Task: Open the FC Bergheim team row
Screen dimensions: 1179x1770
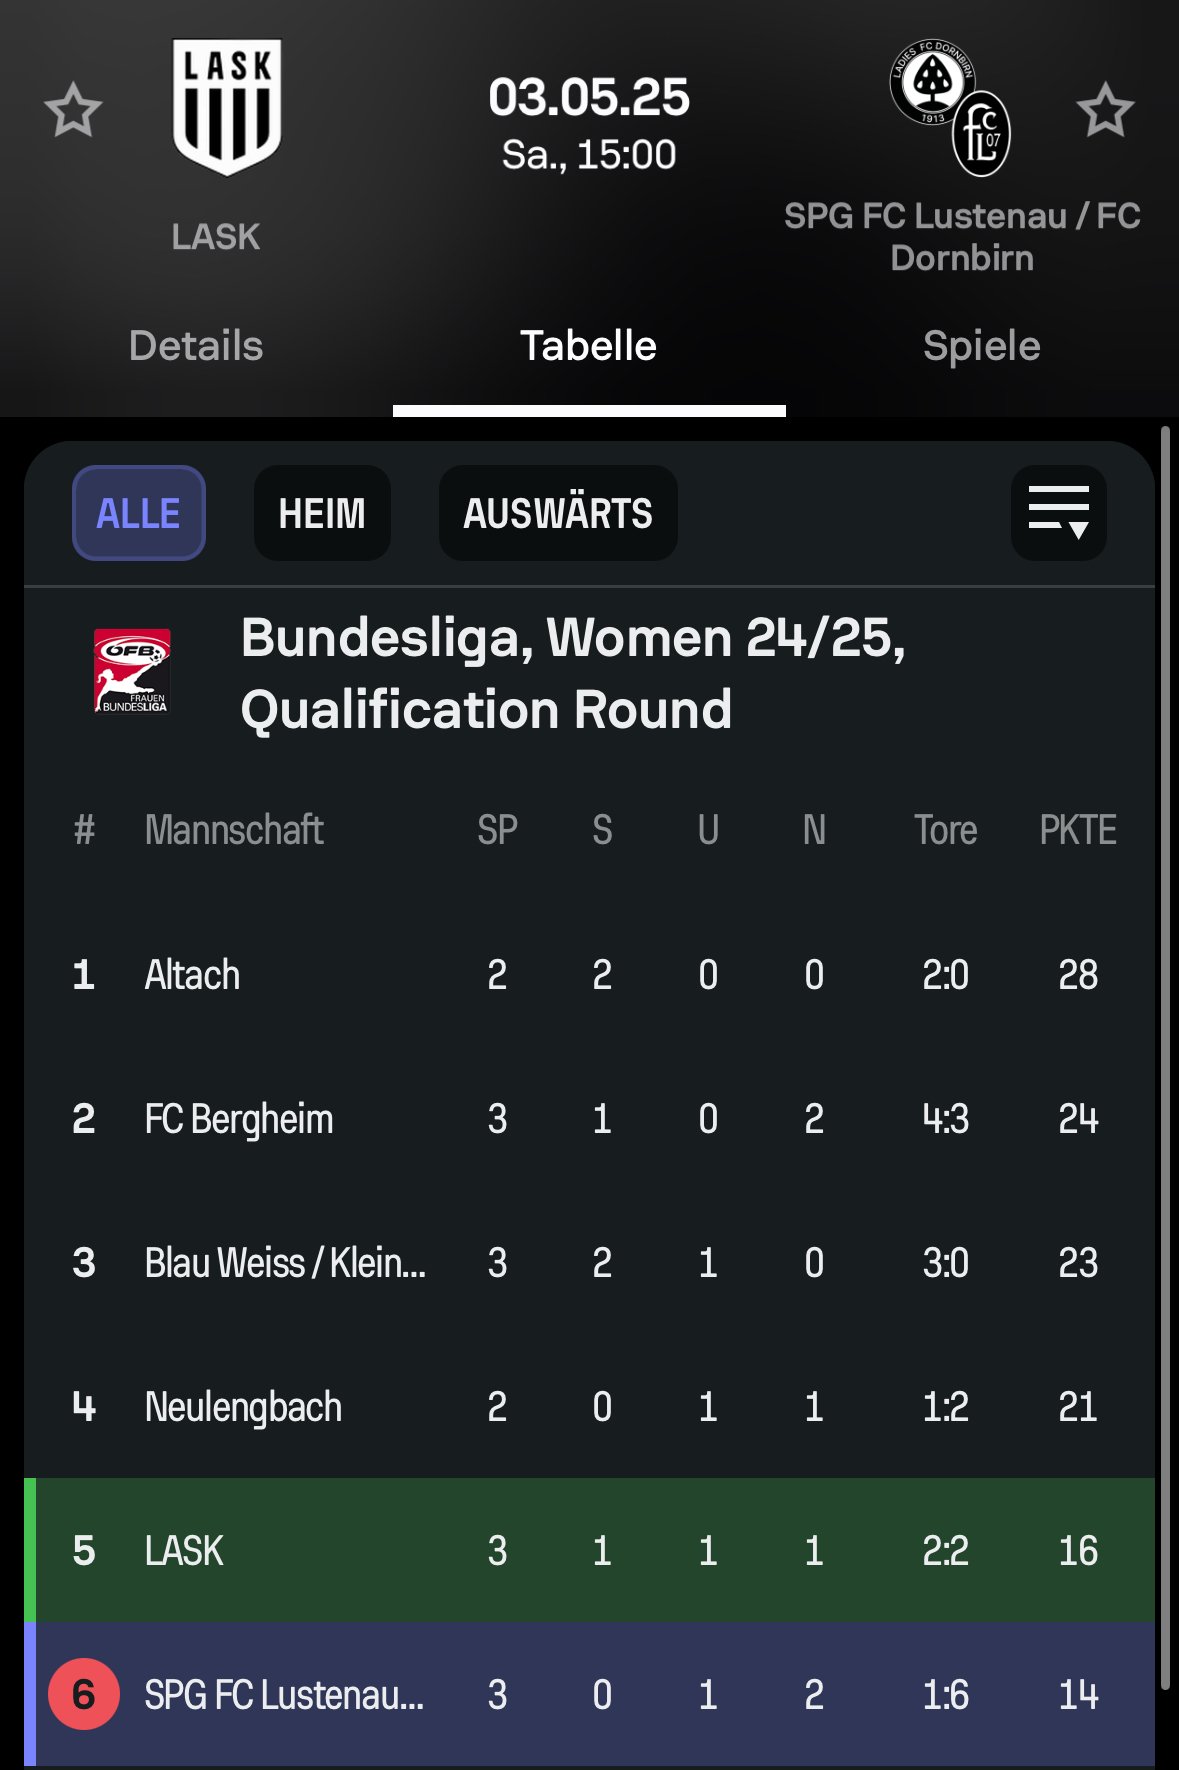Action: tap(590, 1118)
